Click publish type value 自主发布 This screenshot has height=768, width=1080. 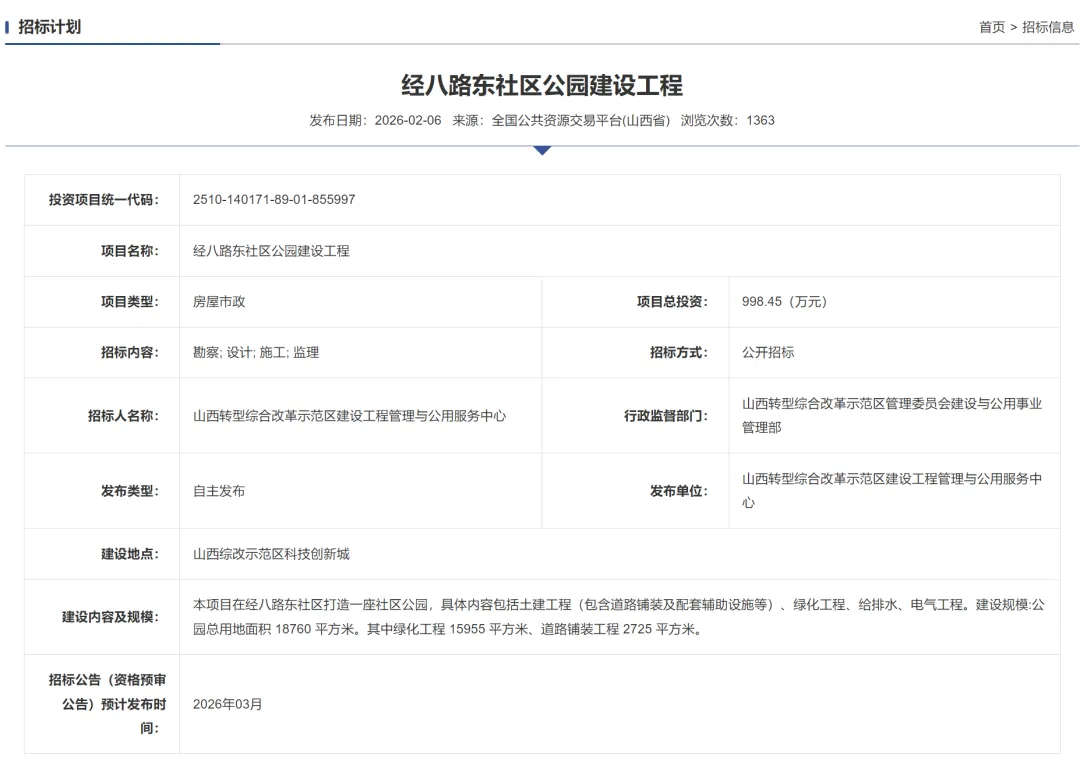point(219,491)
